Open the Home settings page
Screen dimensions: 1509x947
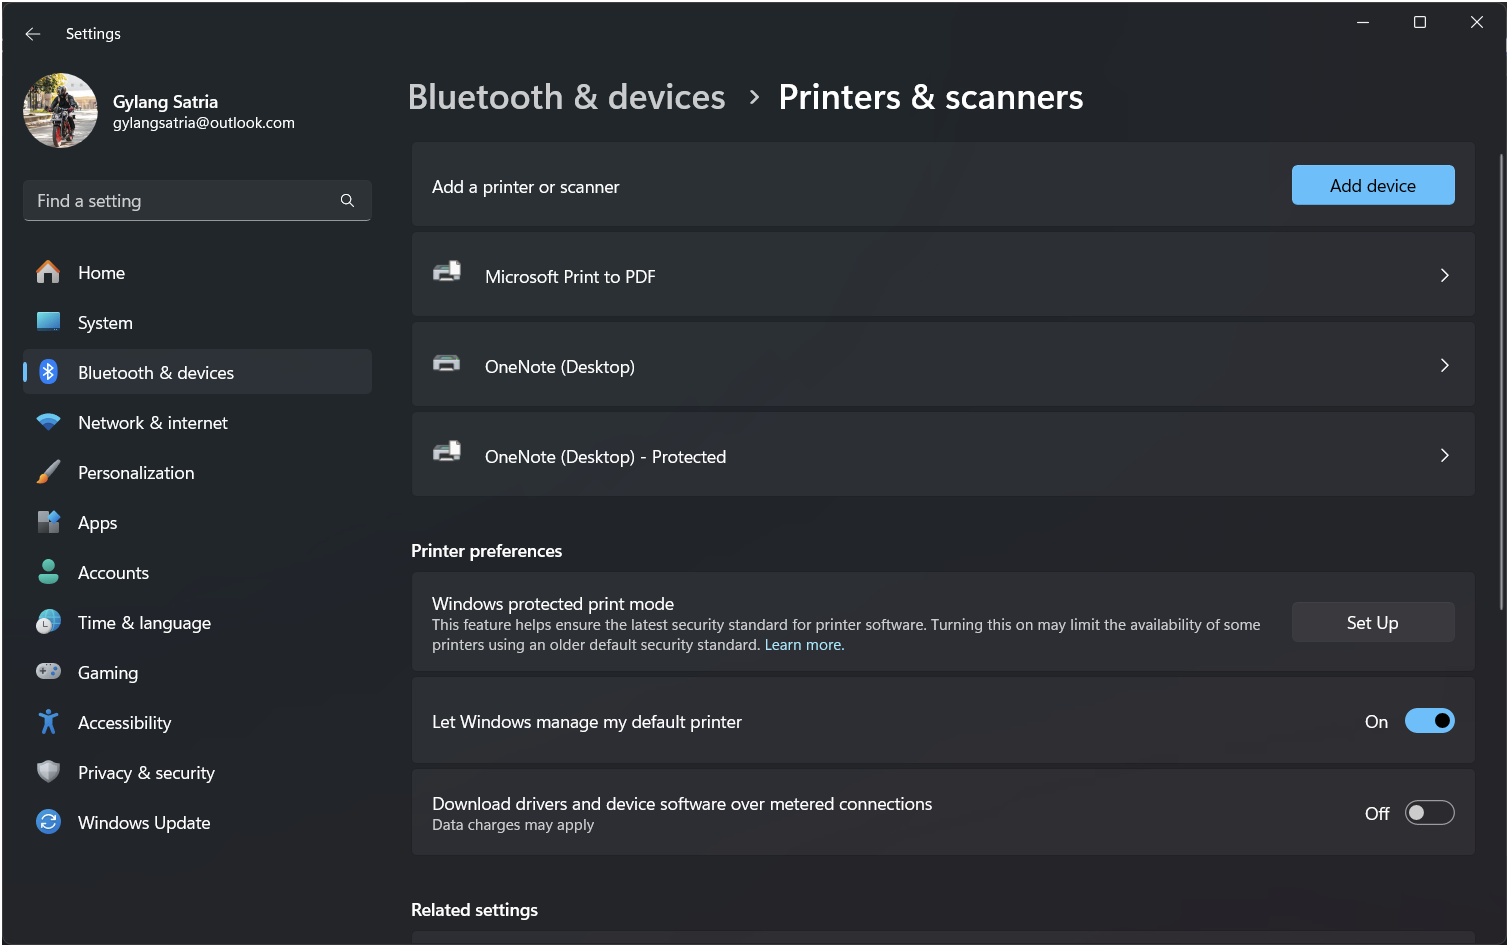pos(197,272)
